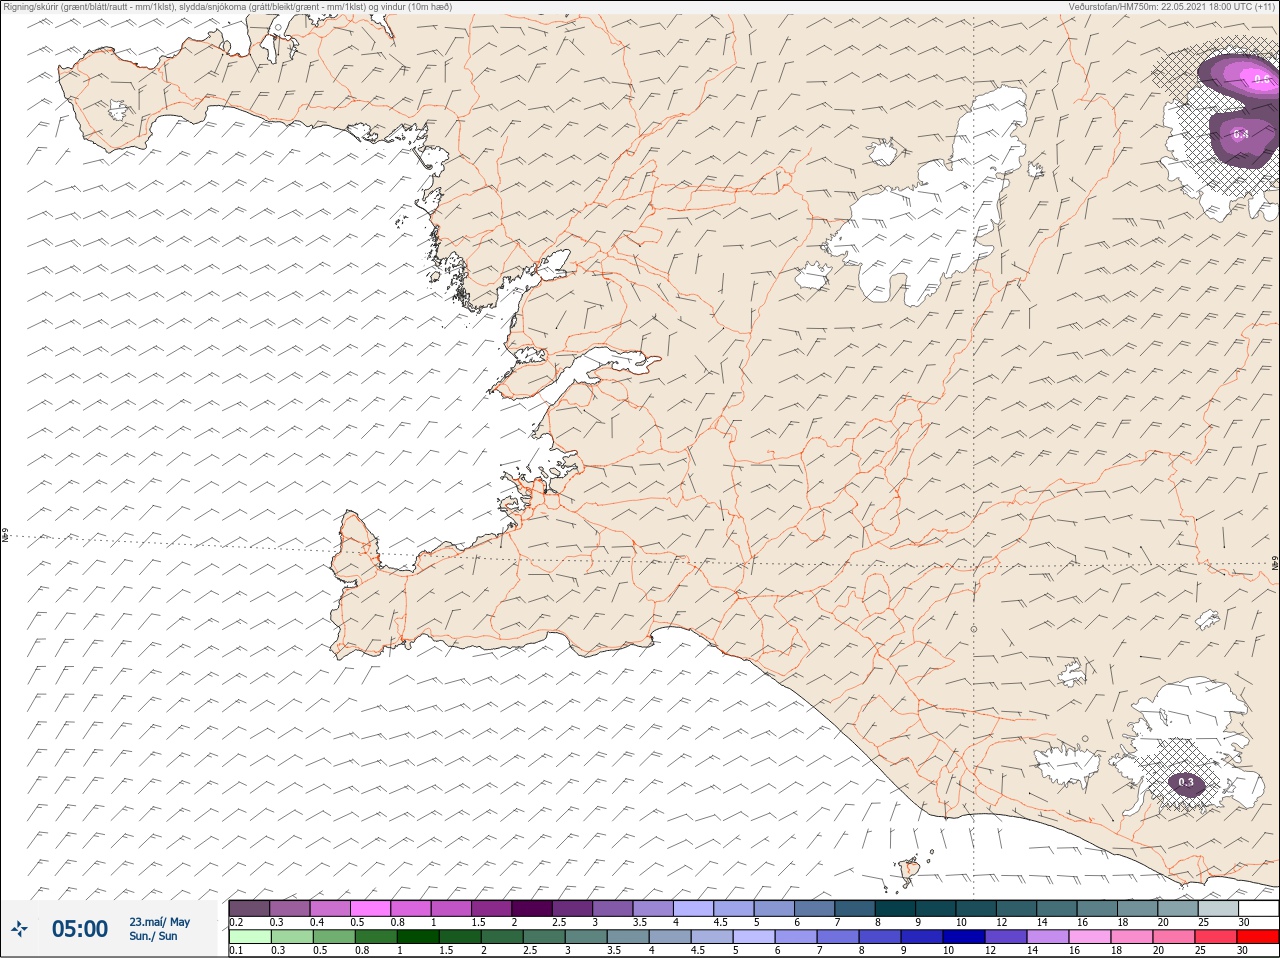Click the 0.4 precipitation contour label

click(1240, 134)
